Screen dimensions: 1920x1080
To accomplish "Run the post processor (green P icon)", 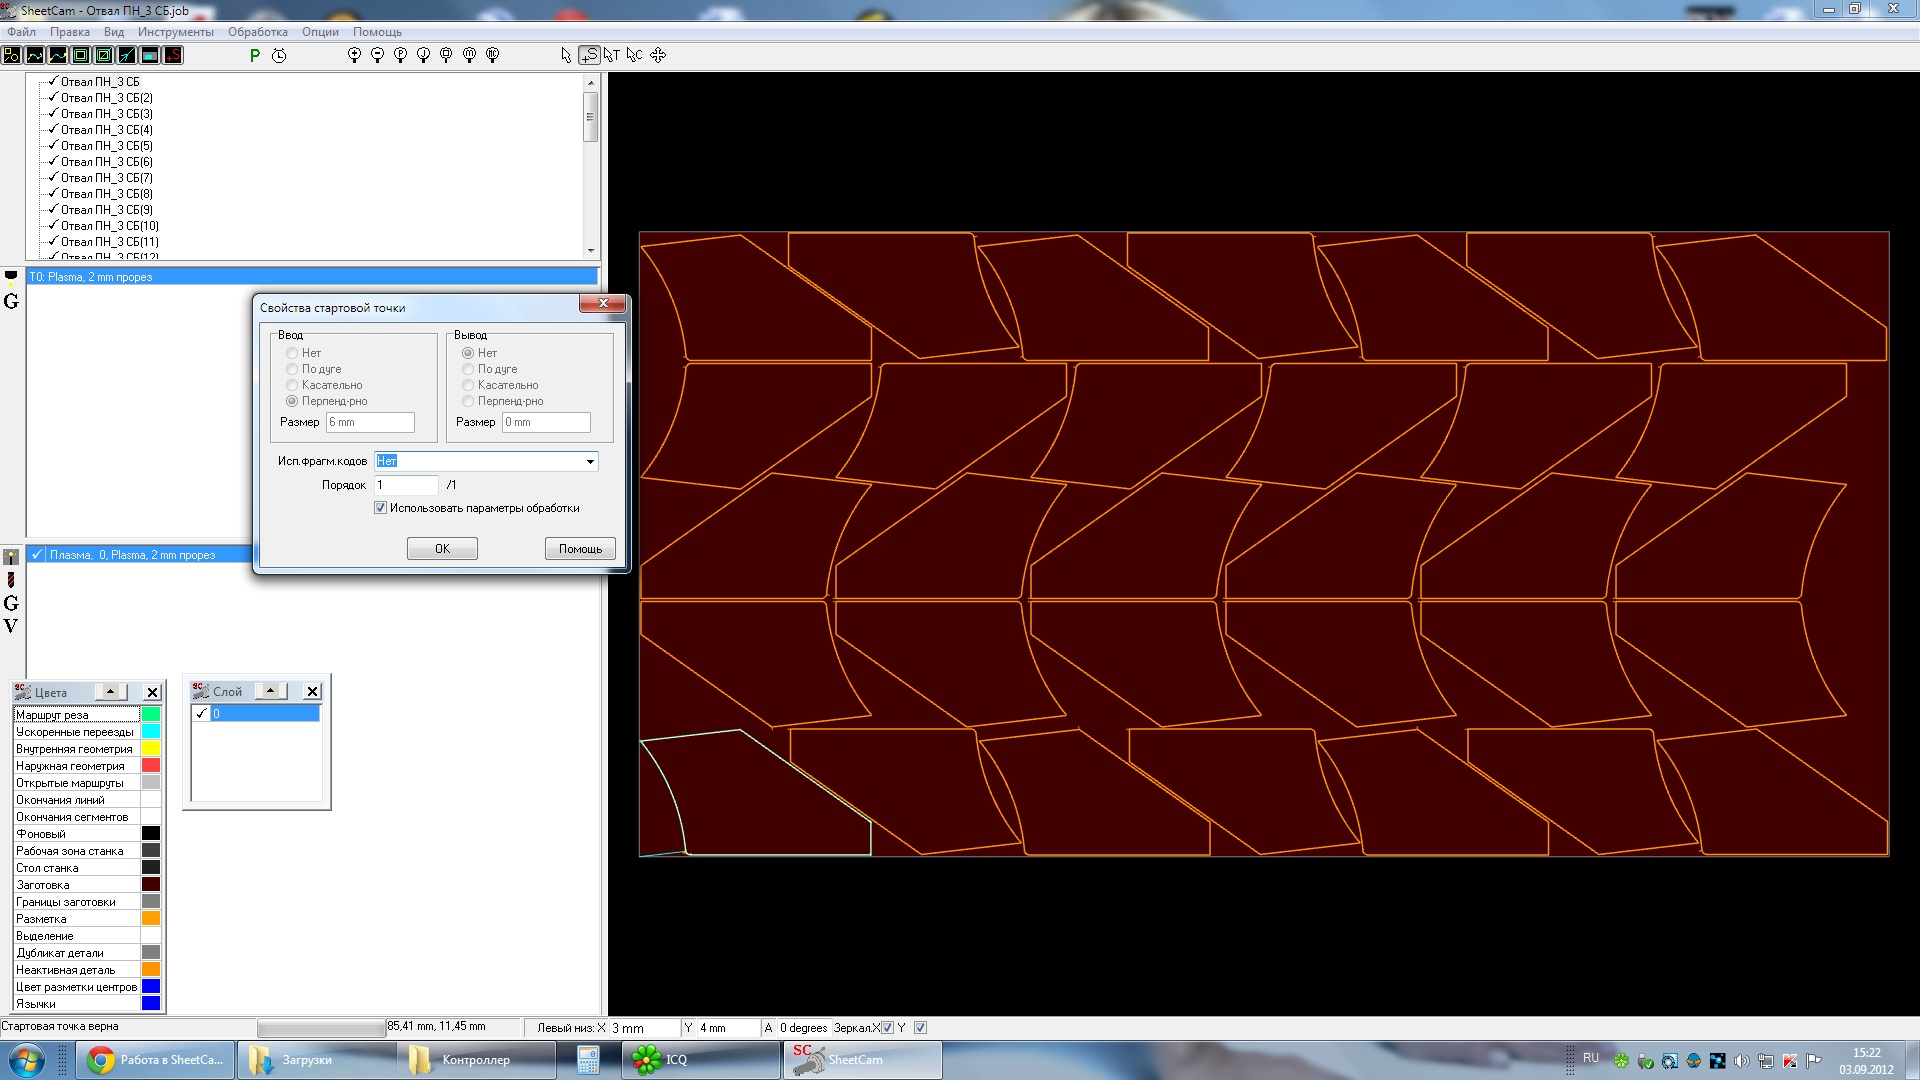I will tap(255, 56).
